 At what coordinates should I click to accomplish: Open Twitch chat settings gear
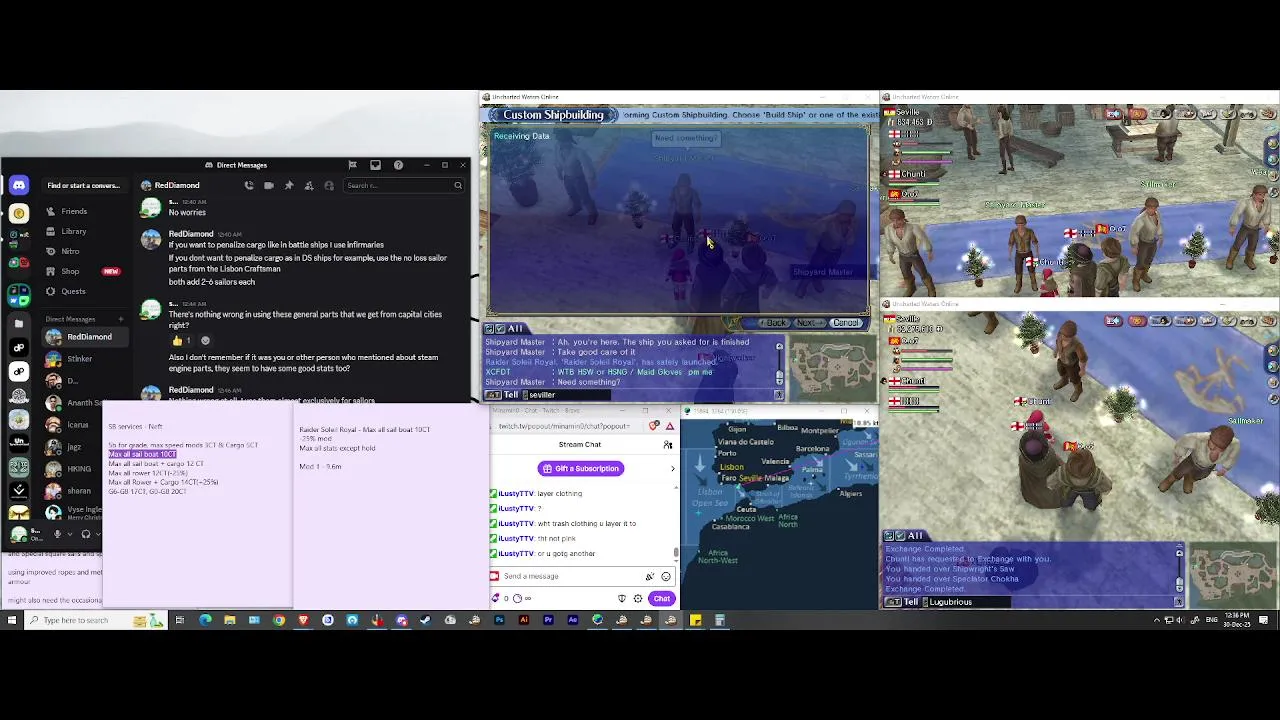[638, 598]
